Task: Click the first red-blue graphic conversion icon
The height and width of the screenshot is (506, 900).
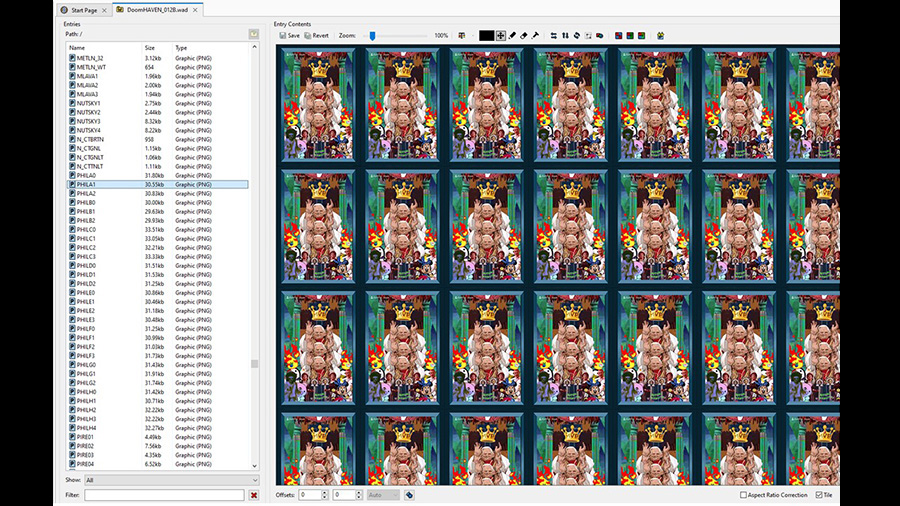Action: click(618, 36)
